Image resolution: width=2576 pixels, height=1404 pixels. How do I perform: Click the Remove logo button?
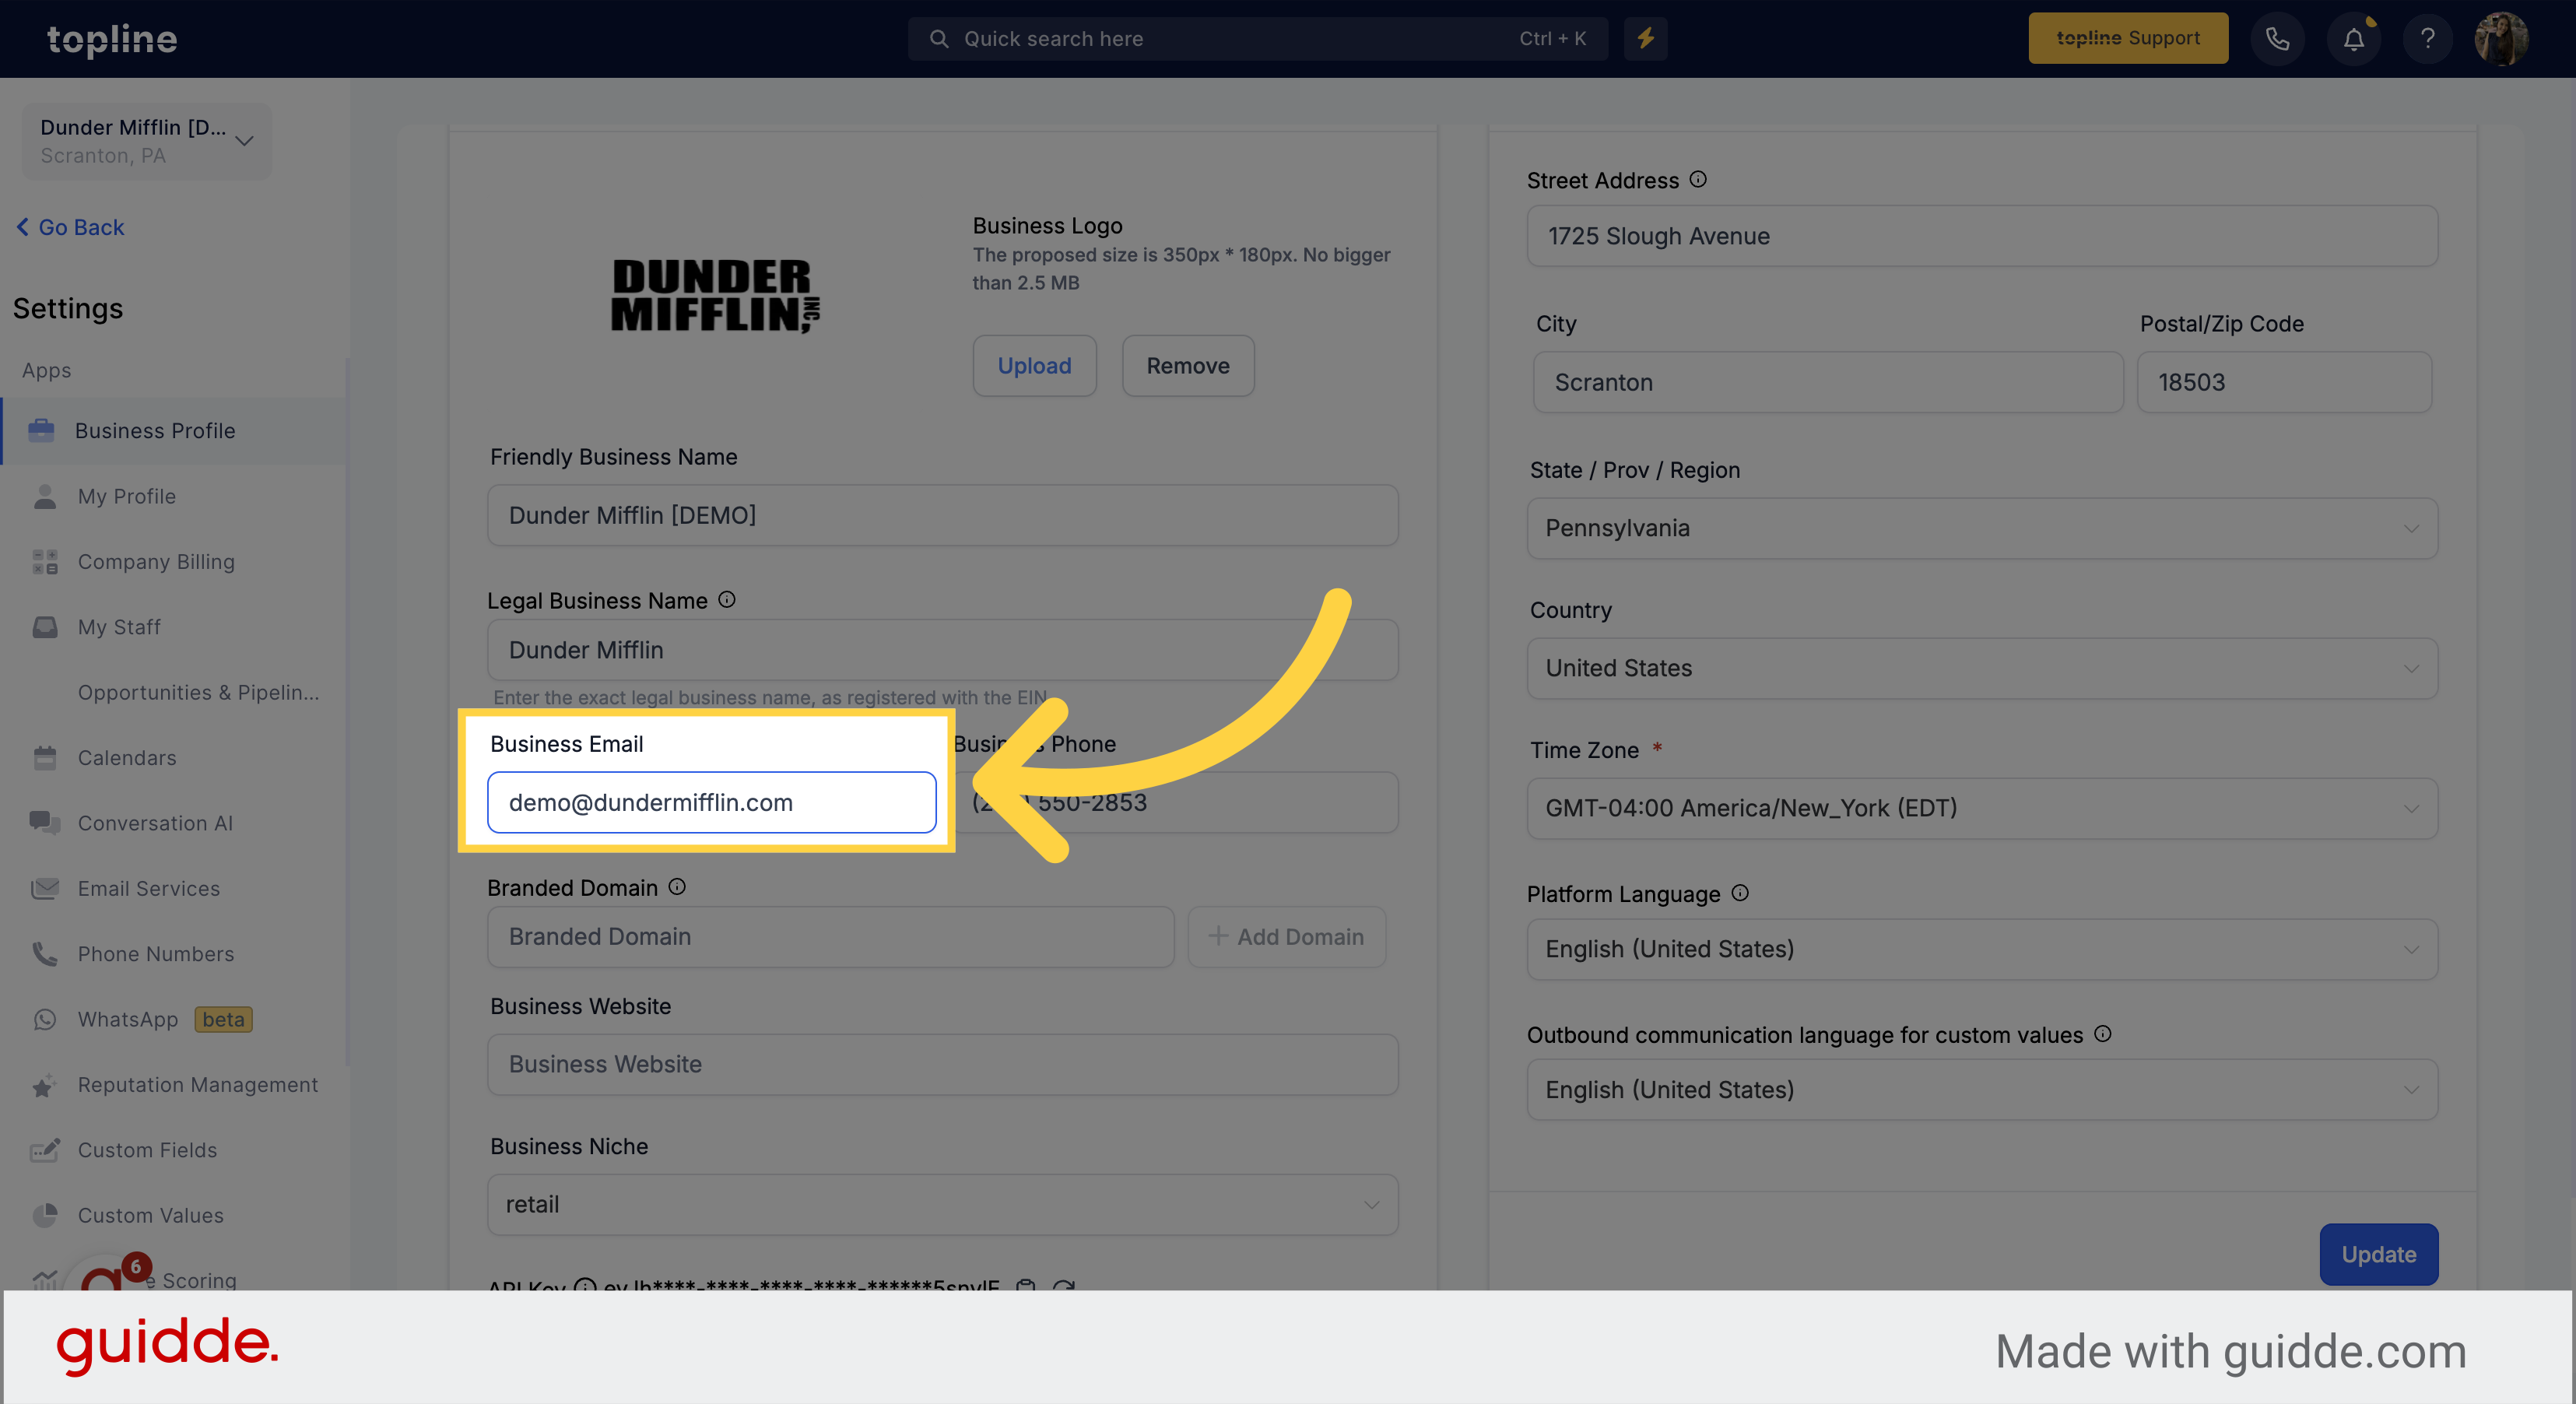click(x=1188, y=365)
